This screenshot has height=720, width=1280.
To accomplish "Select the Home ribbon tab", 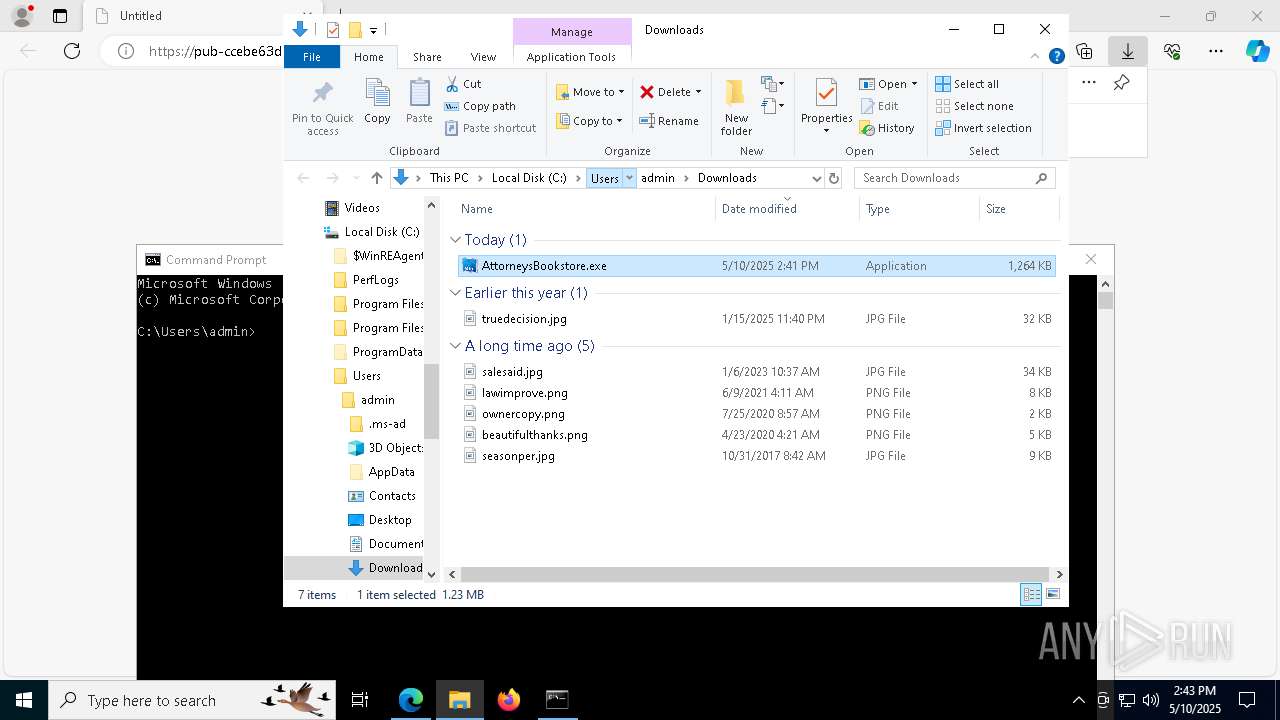I will [x=368, y=57].
